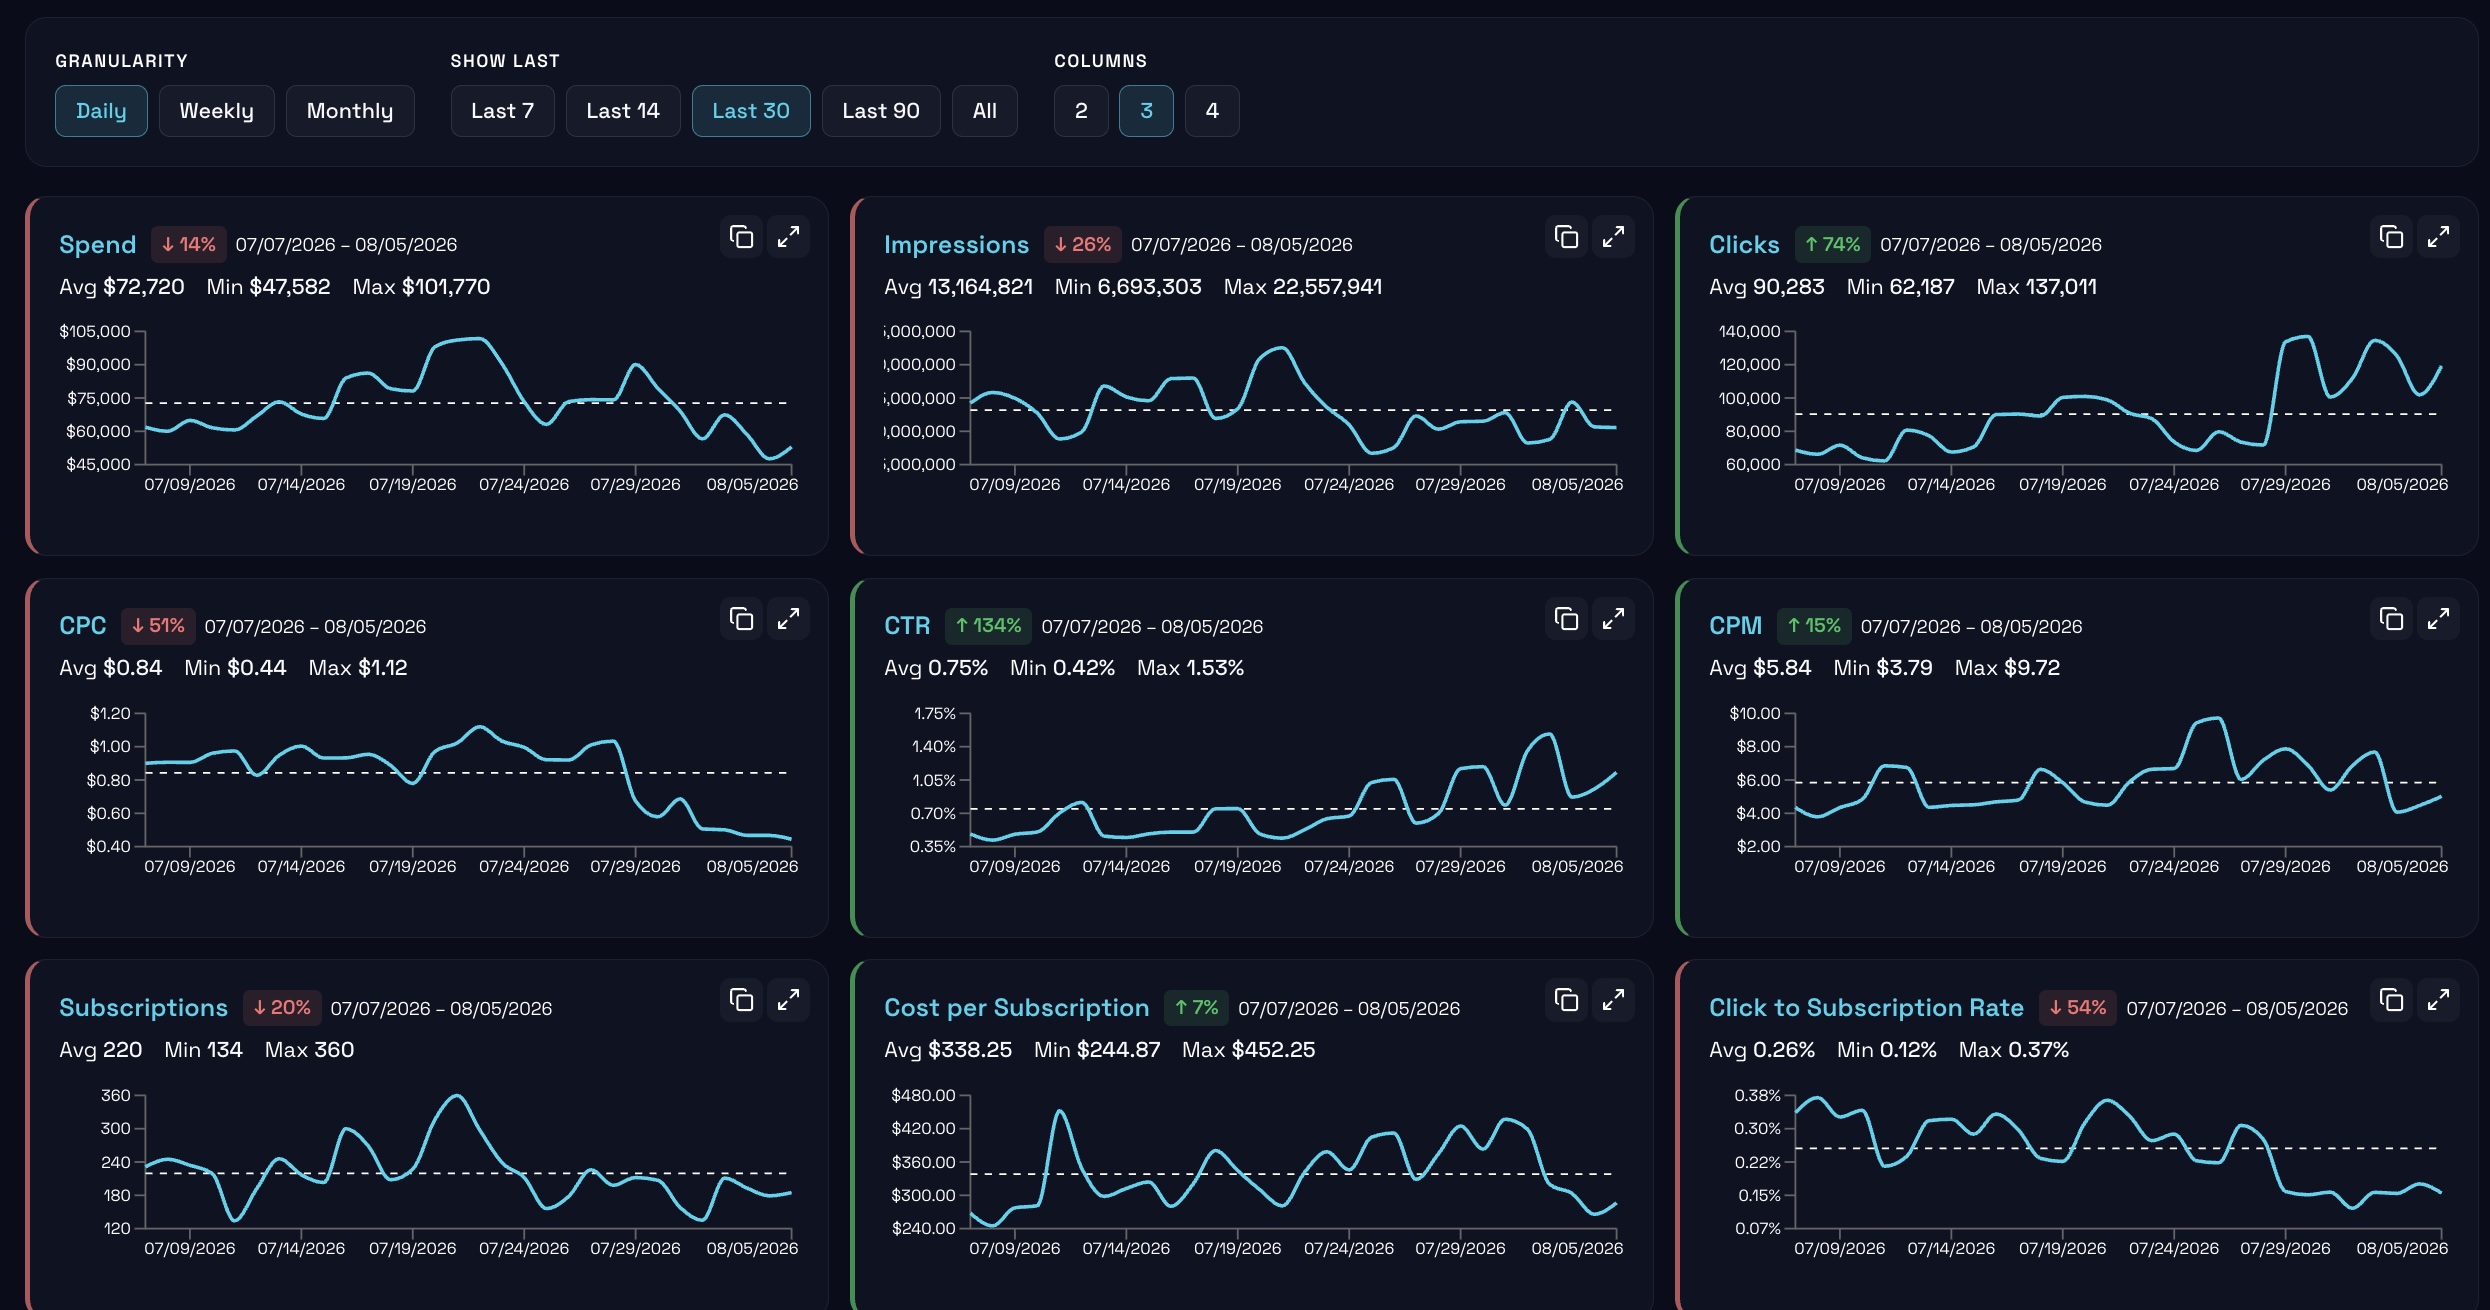2490x1310 pixels.
Task: Expand the CPM chart
Action: tap(2438, 619)
